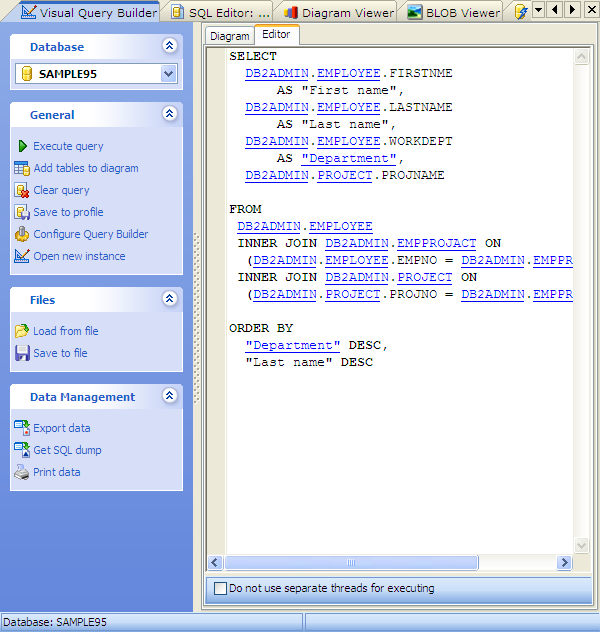The height and width of the screenshot is (632, 600).
Task: Click the Execute query play icon
Action: click(23, 146)
